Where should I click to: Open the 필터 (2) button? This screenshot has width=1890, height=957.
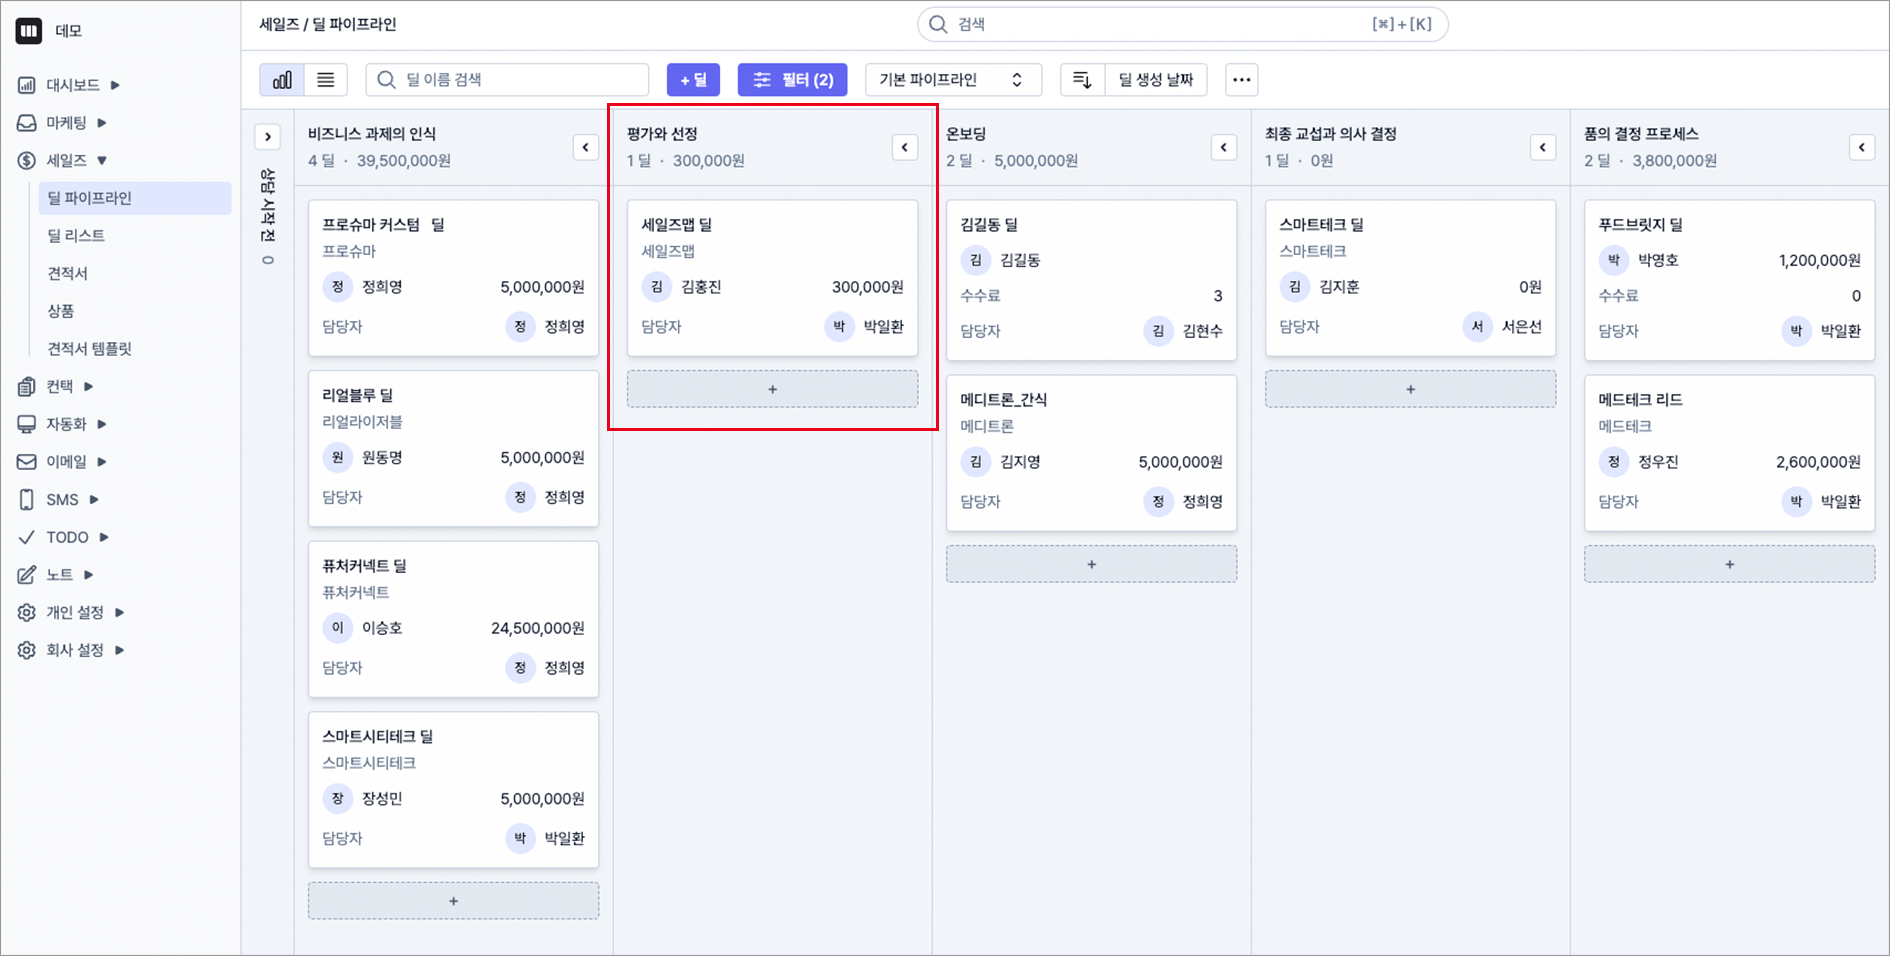tap(792, 80)
